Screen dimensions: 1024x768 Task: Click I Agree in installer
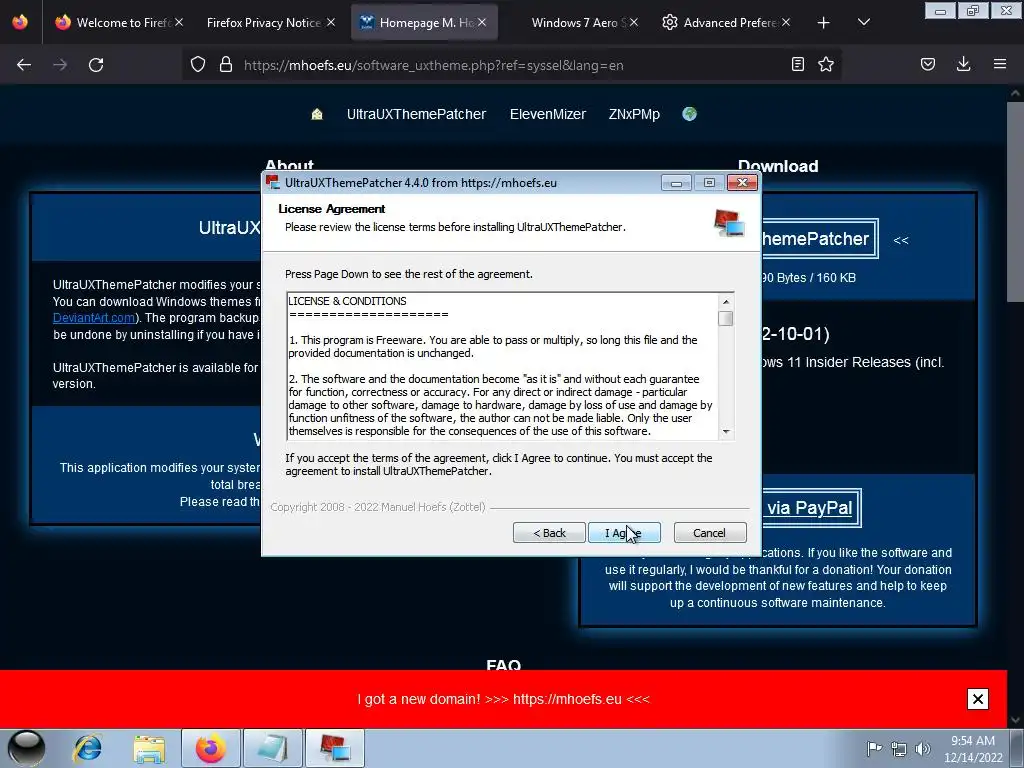pyautogui.click(x=624, y=533)
